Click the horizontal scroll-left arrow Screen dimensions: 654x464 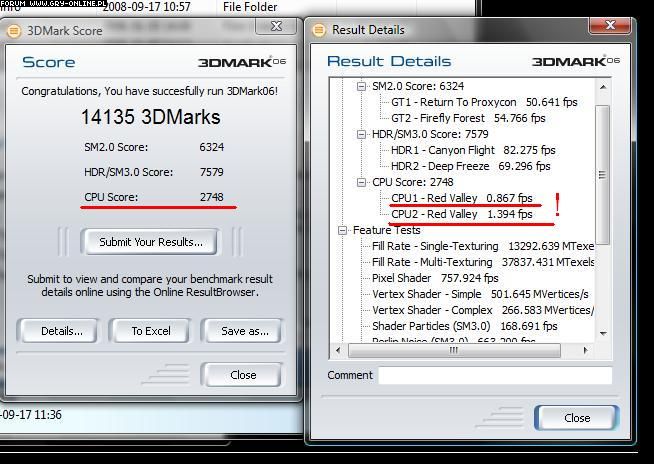click(338, 351)
